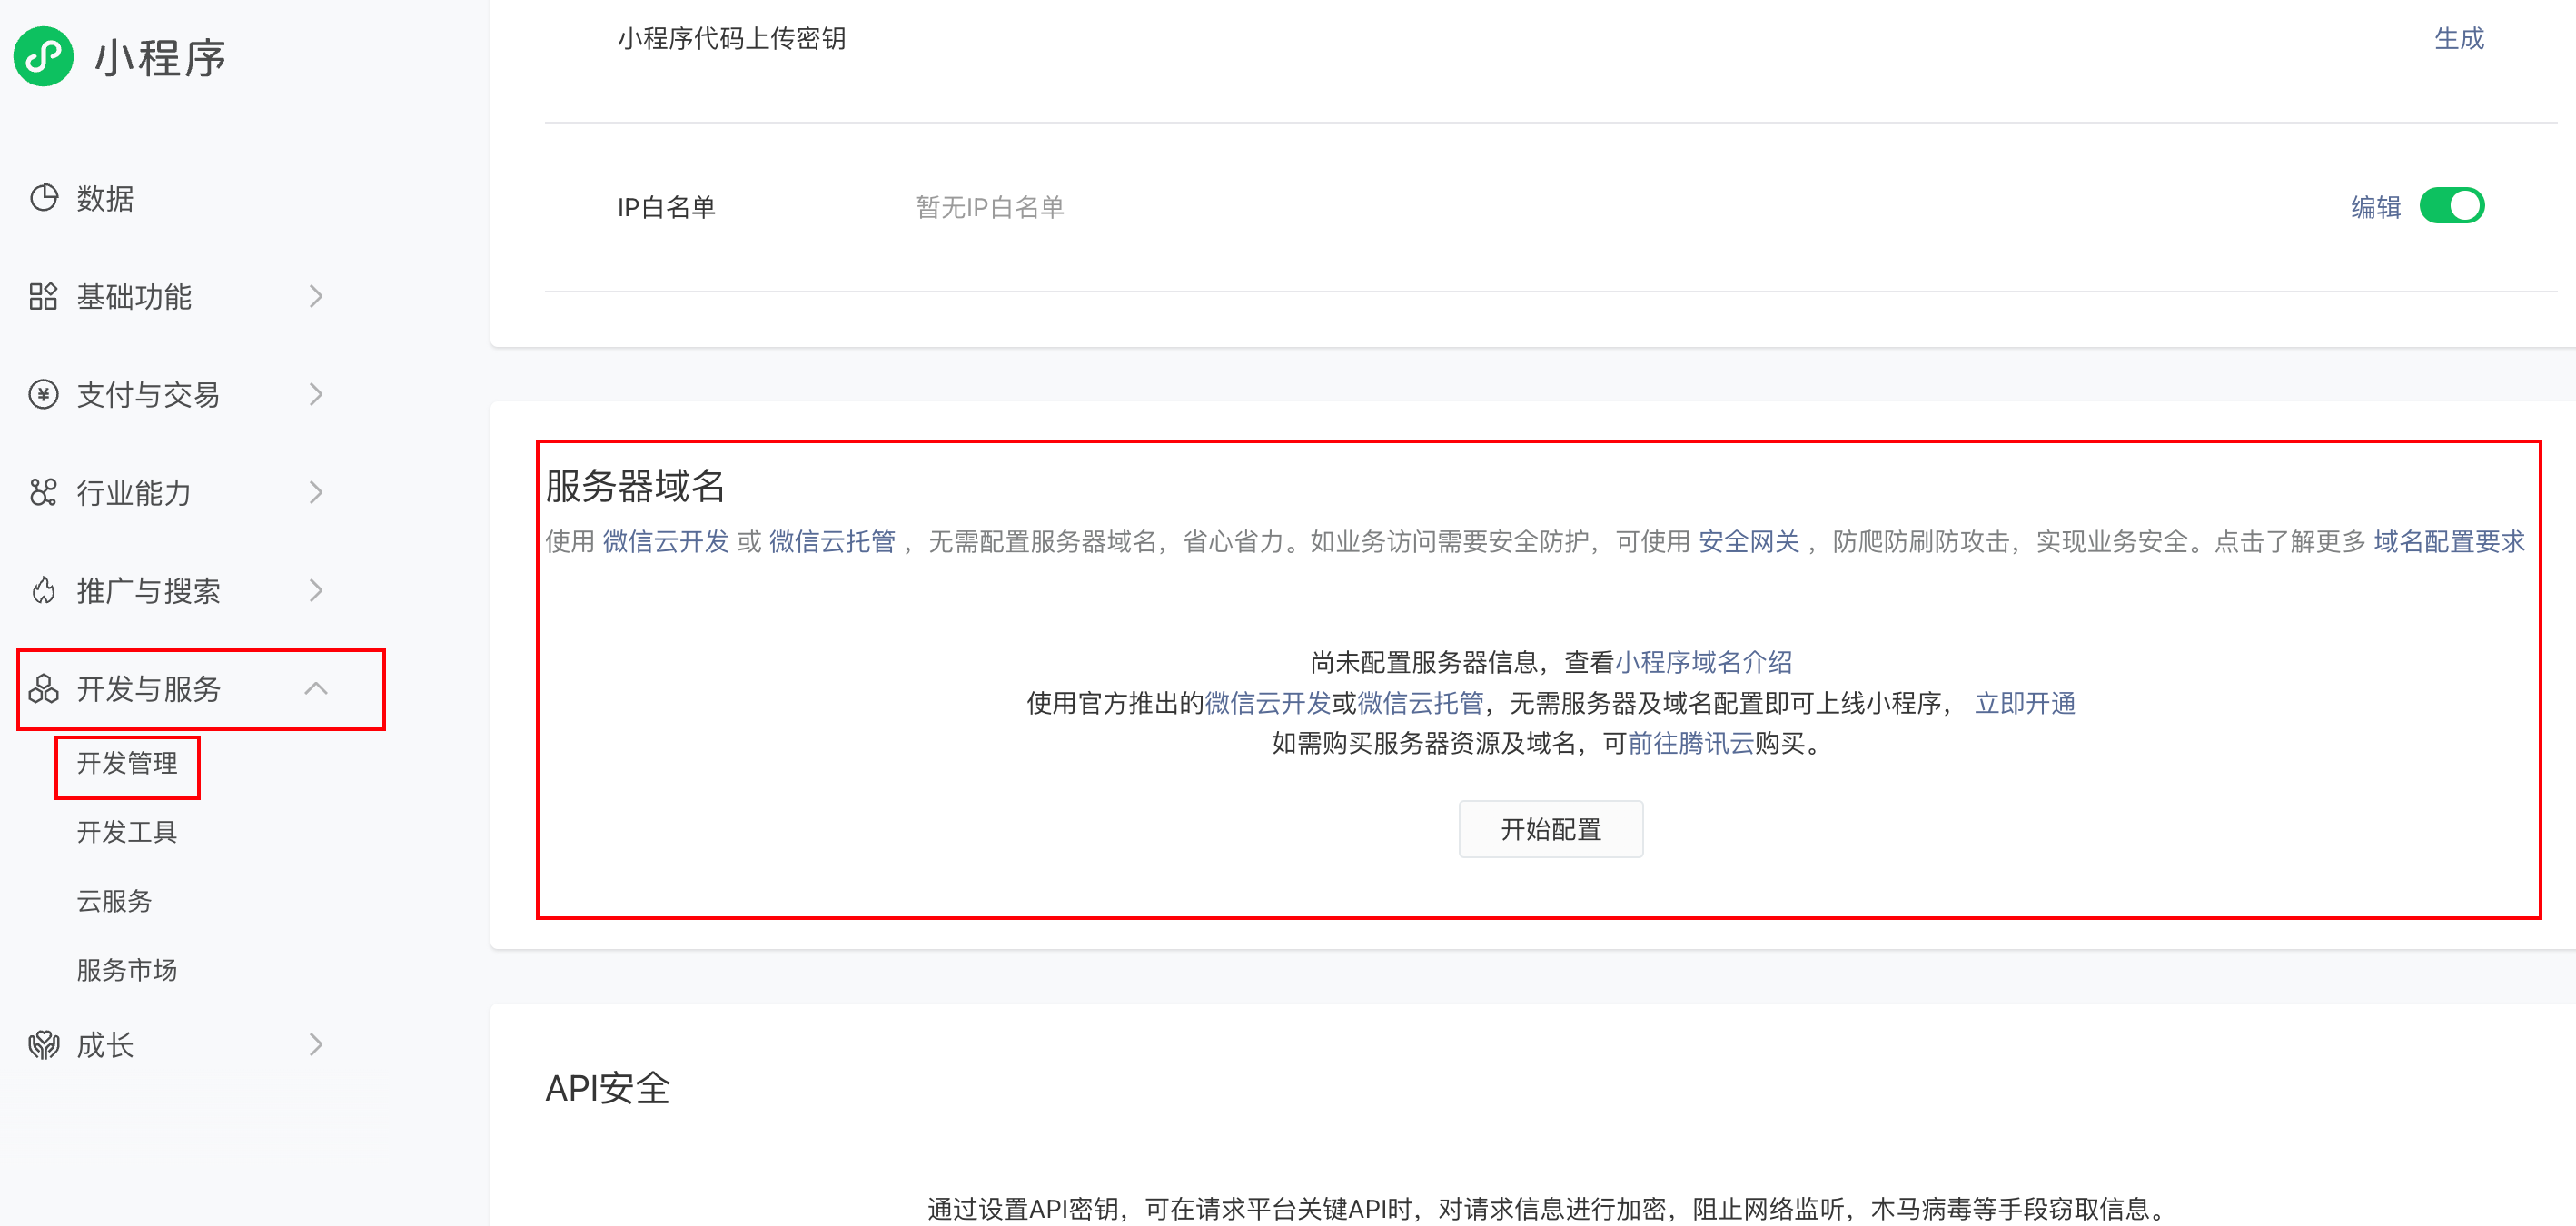Click the 支付与交易 yen coin icon
This screenshot has width=2576, height=1226.
(x=43, y=394)
